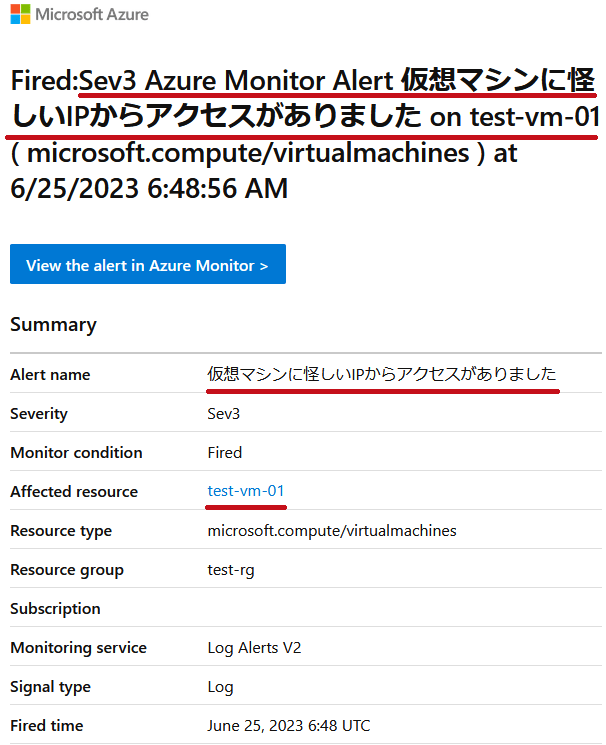Select June 25, 2023 6:48 UTC value

289,726
